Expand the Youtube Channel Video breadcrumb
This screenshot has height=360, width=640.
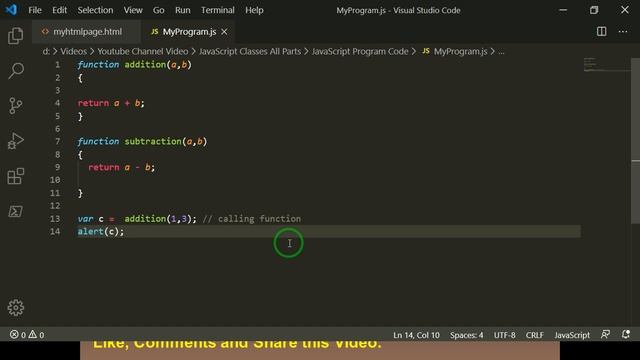point(142,51)
